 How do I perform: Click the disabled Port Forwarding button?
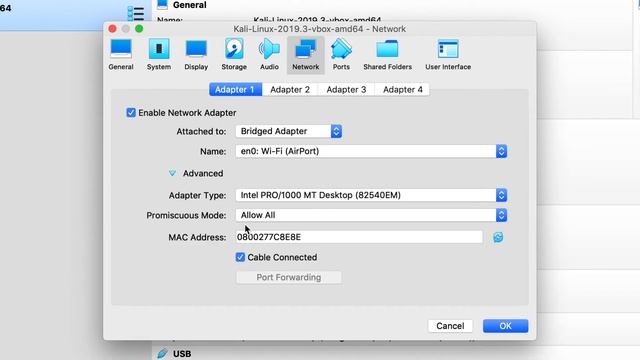[289, 278]
